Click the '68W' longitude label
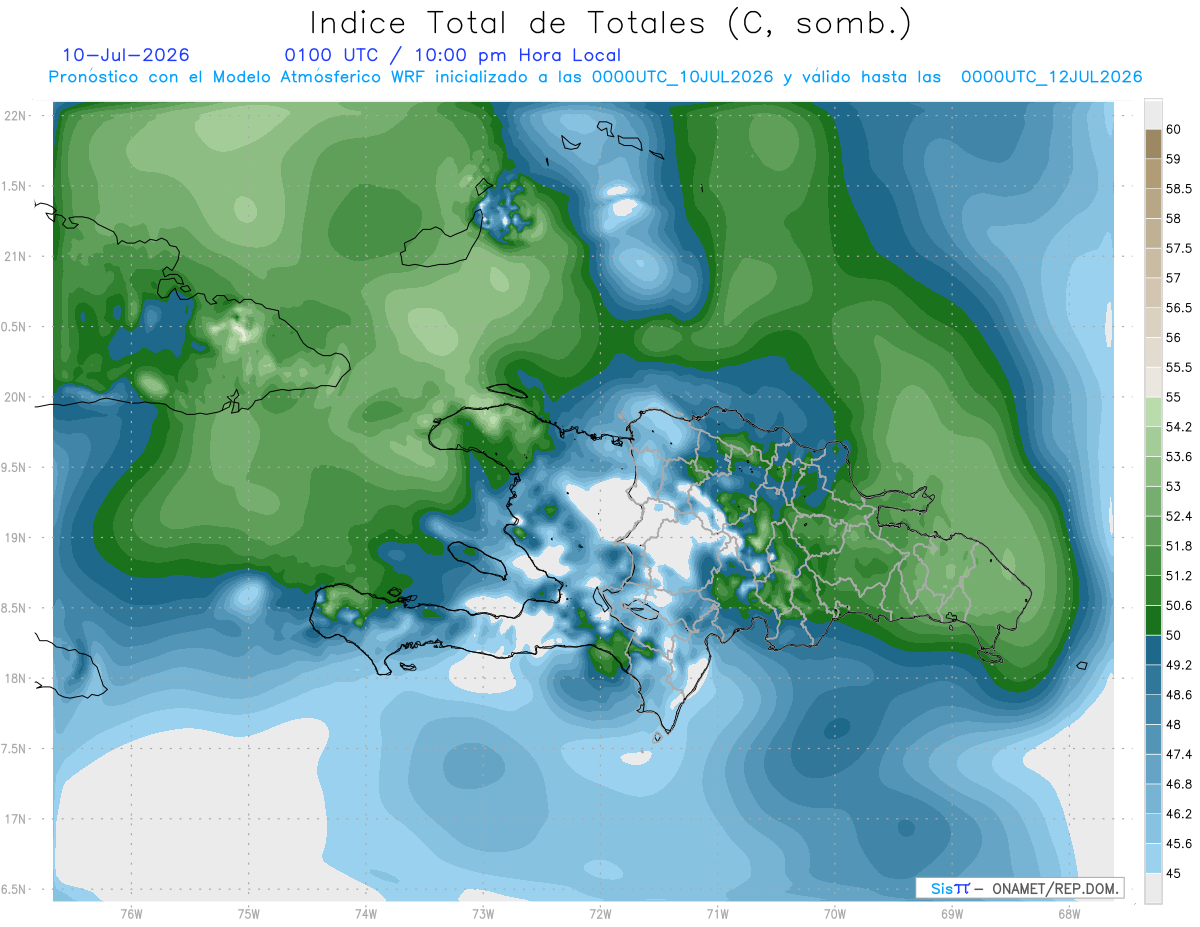This screenshot has height=927, width=1200. coord(1069,913)
